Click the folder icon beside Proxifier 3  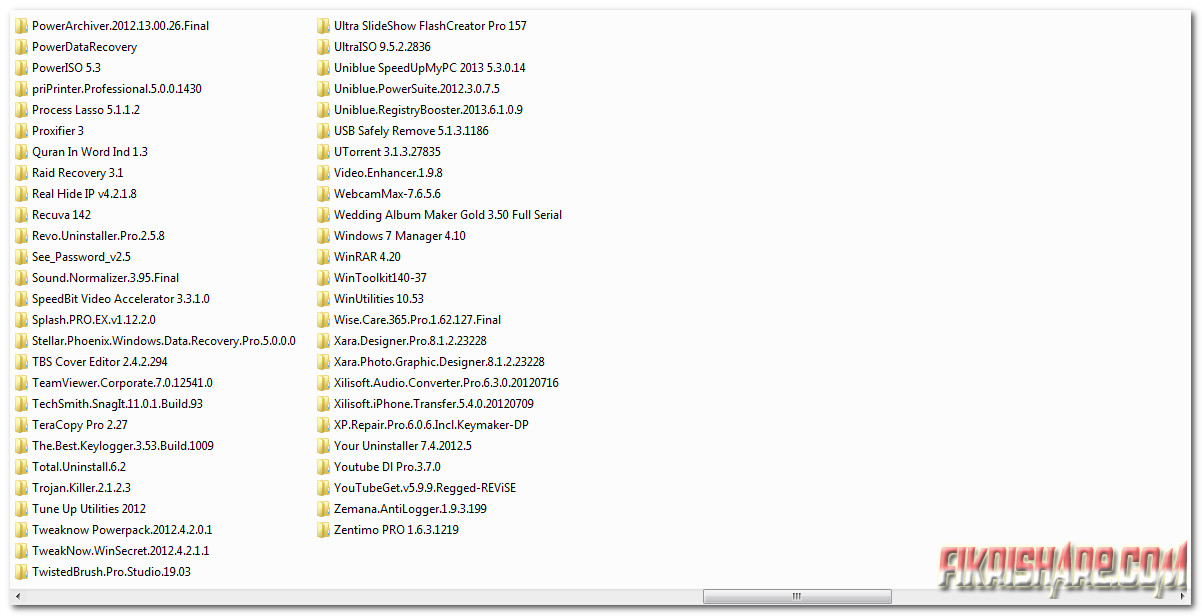point(22,131)
